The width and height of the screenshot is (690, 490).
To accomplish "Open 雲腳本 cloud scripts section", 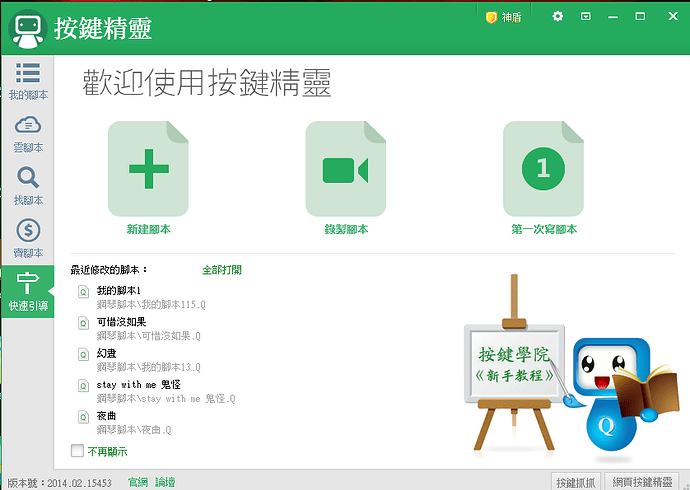I will point(28,134).
